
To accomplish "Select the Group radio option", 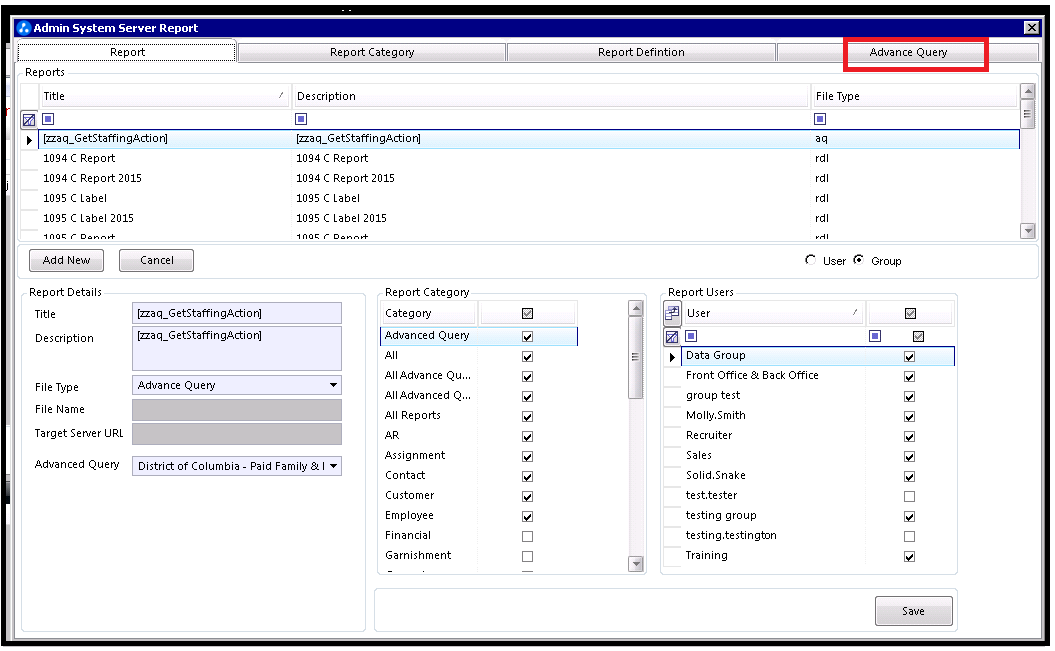I will point(859,260).
